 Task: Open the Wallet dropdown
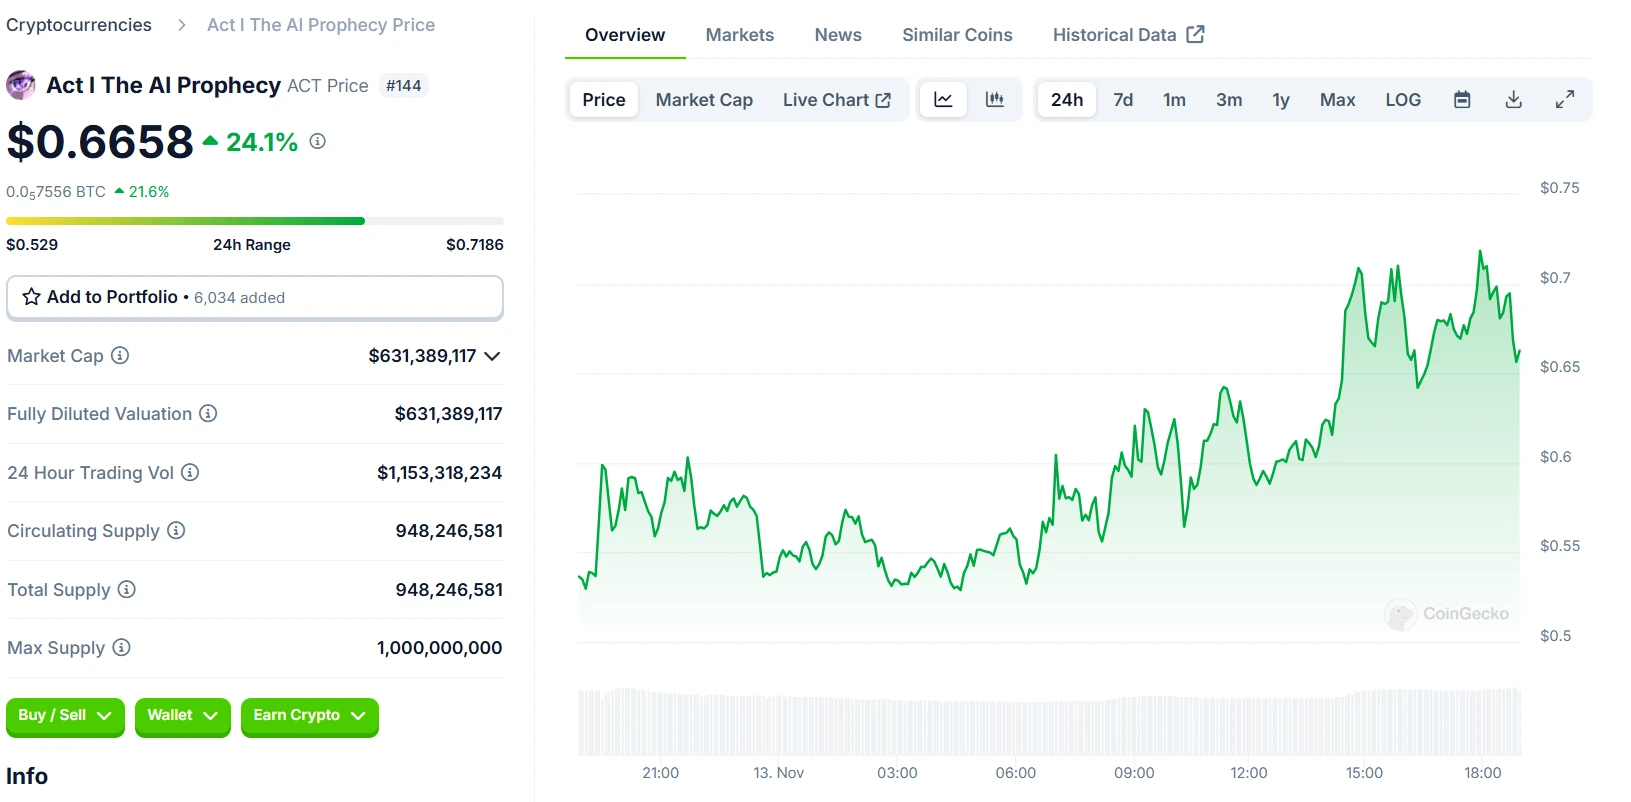pyautogui.click(x=183, y=716)
